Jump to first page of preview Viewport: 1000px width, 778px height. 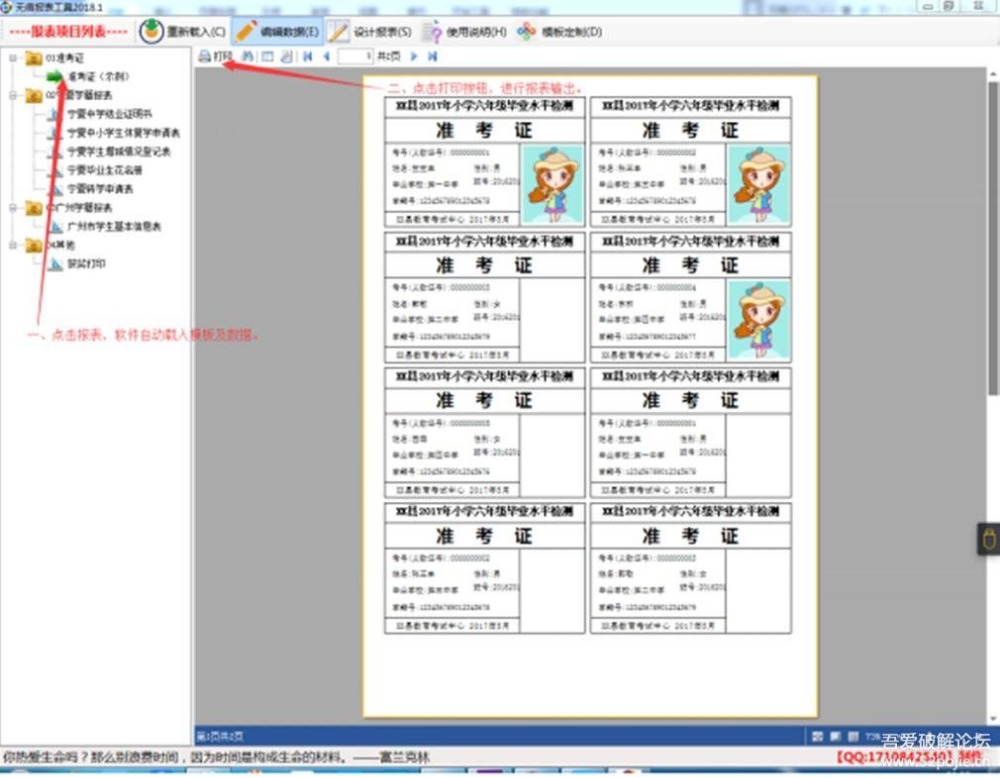pos(307,57)
